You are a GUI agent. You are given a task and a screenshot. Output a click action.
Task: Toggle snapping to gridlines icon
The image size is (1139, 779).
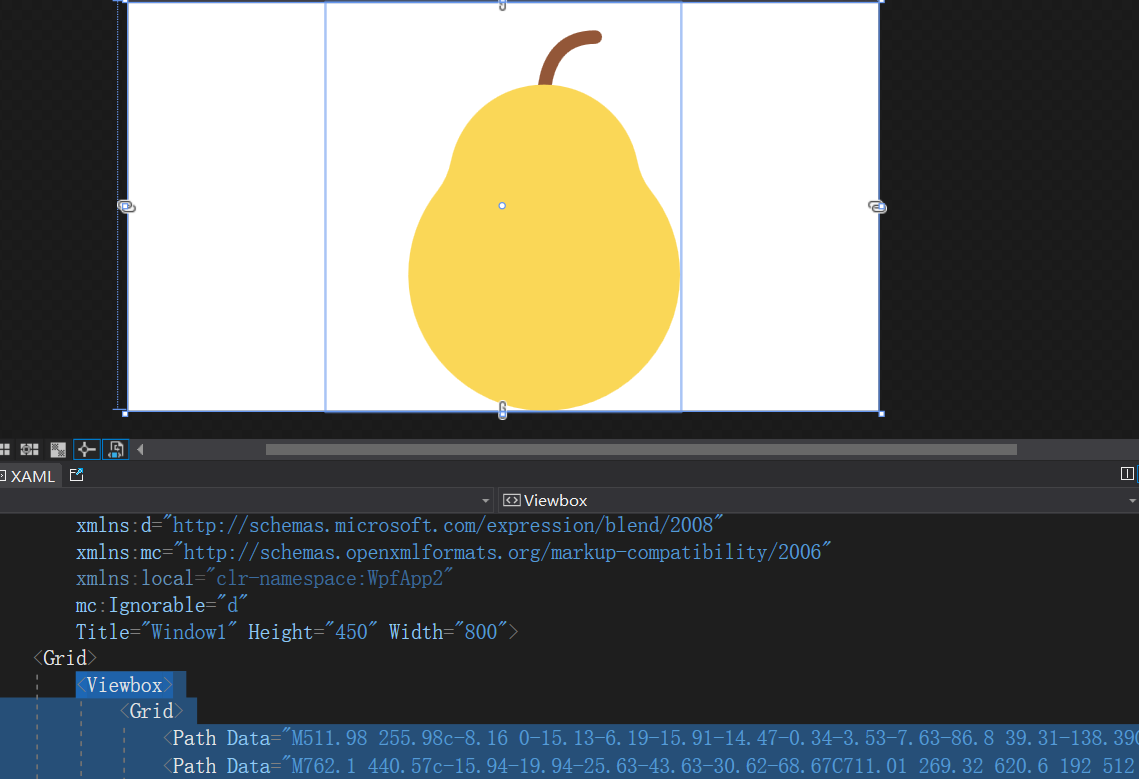tap(29, 450)
